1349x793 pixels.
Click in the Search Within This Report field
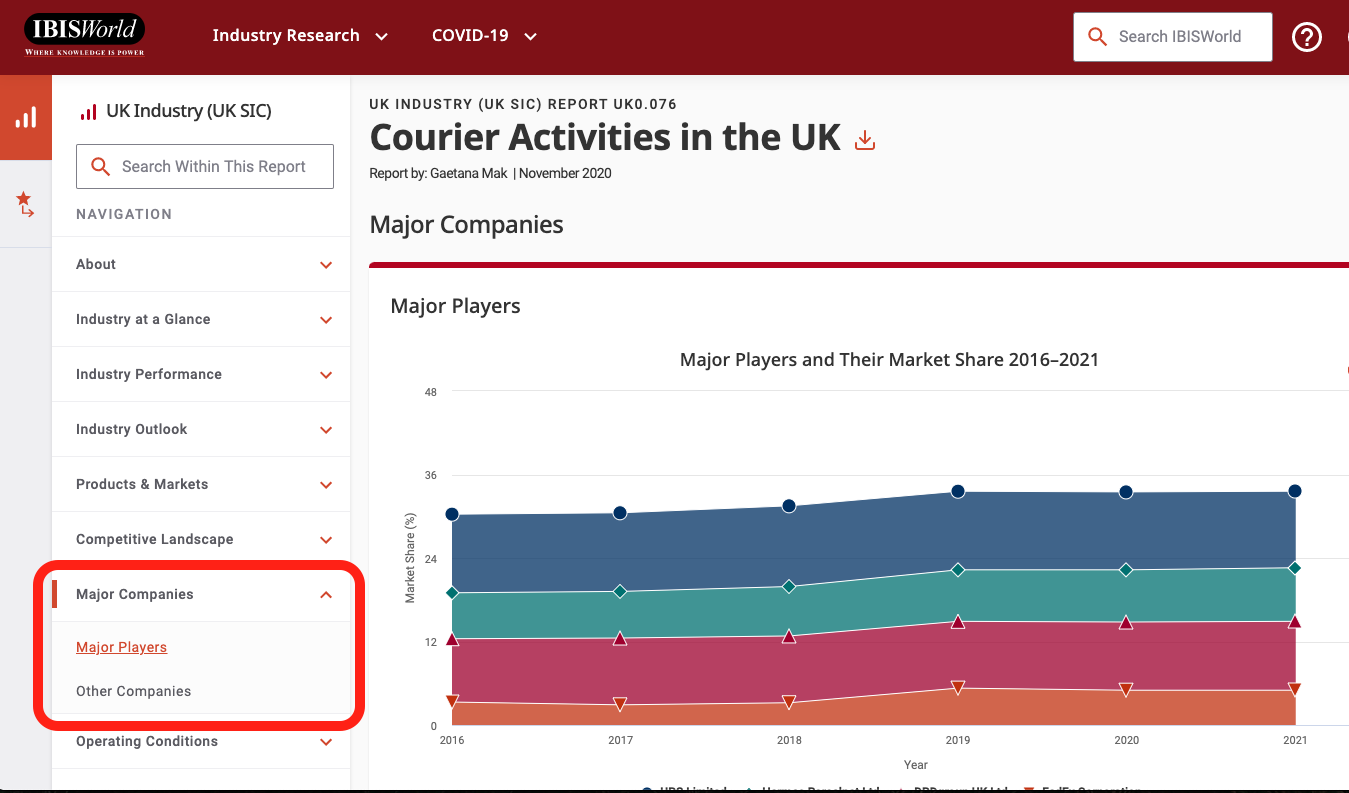(214, 167)
